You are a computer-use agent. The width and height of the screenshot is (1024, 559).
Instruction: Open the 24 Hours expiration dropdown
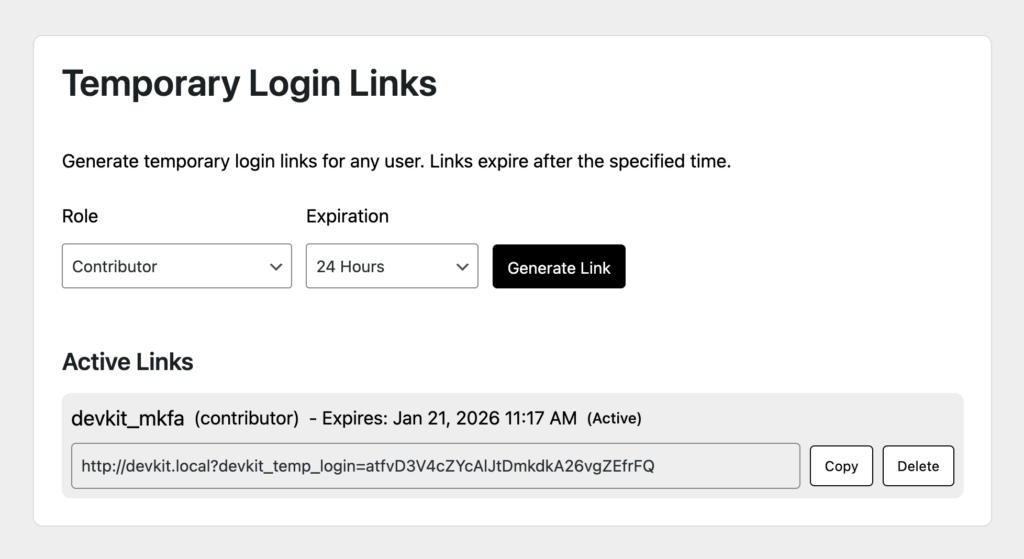click(391, 267)
